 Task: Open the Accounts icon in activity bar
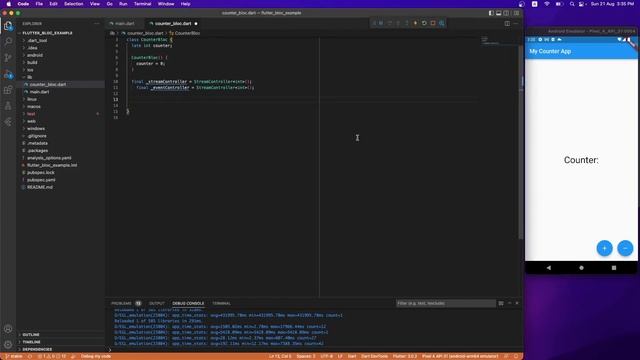8,329
